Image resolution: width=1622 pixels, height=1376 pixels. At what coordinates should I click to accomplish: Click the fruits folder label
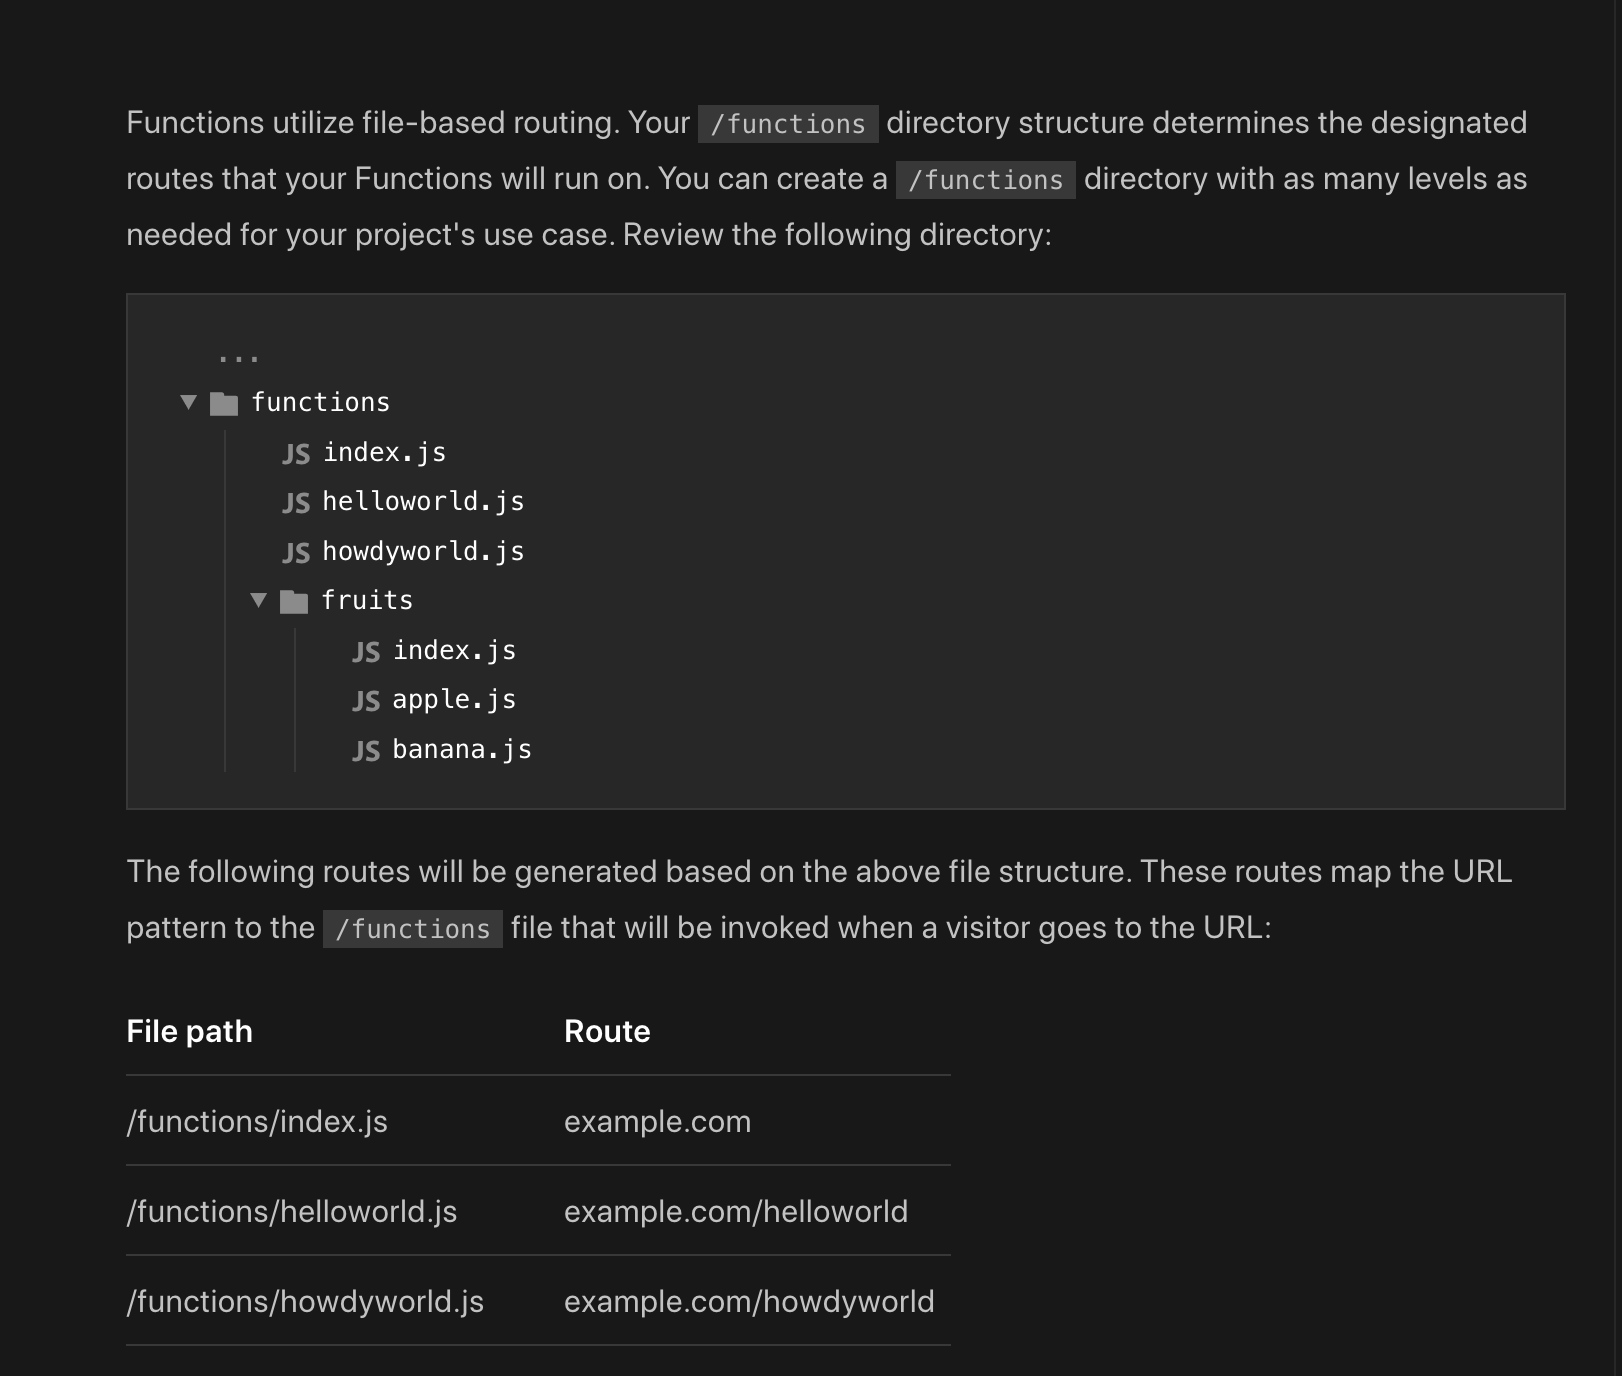(x=367, y=600)
